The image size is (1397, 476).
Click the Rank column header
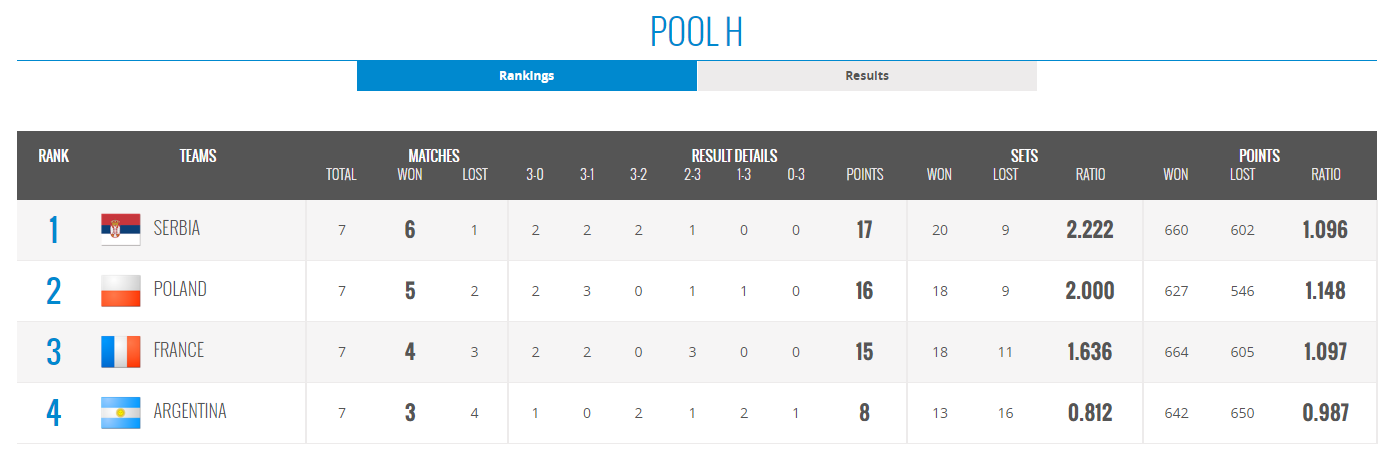[x=54, y=156]
